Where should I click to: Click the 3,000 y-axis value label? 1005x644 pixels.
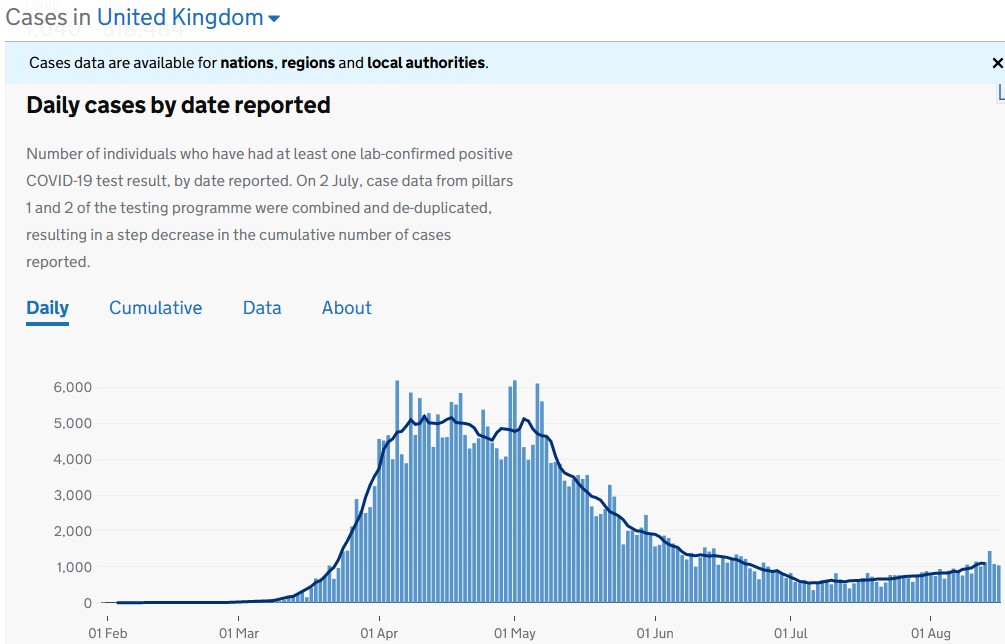[73, 495]
